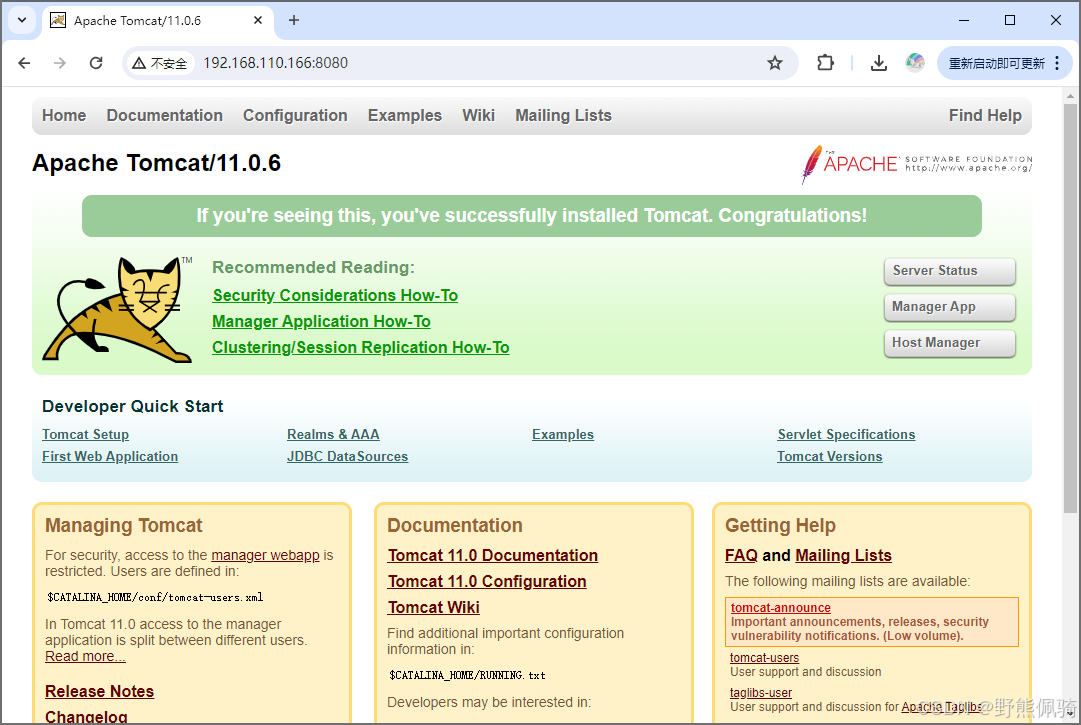The image size is (1081, 725).
Task: Open the First Web Application link
Action: pyautogui.click(x=110, y=457)
